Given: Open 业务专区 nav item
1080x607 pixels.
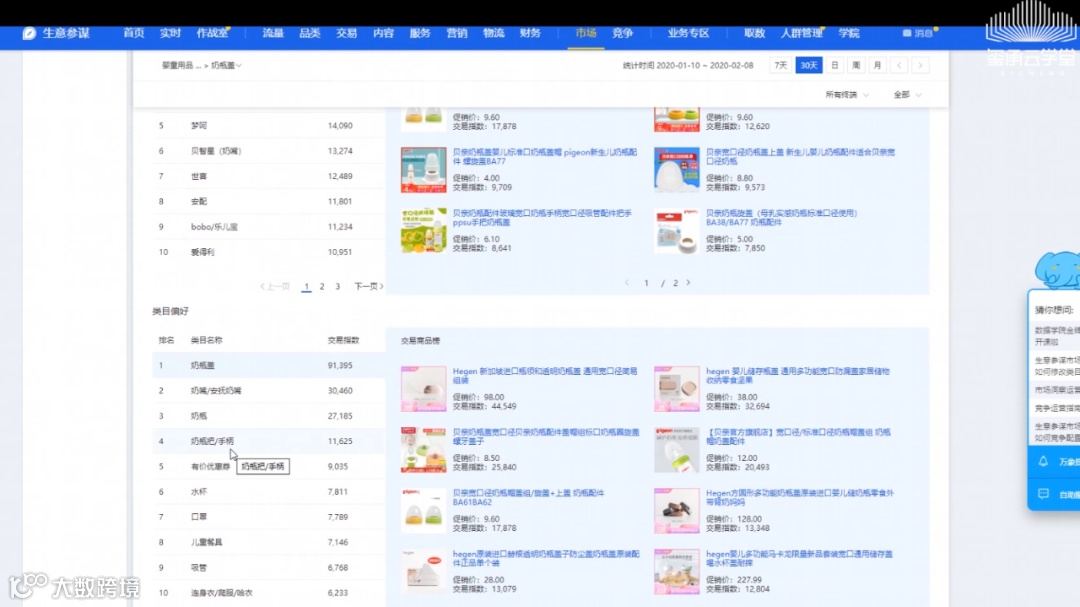Looking at the screenshot, I should coord(688,33).
